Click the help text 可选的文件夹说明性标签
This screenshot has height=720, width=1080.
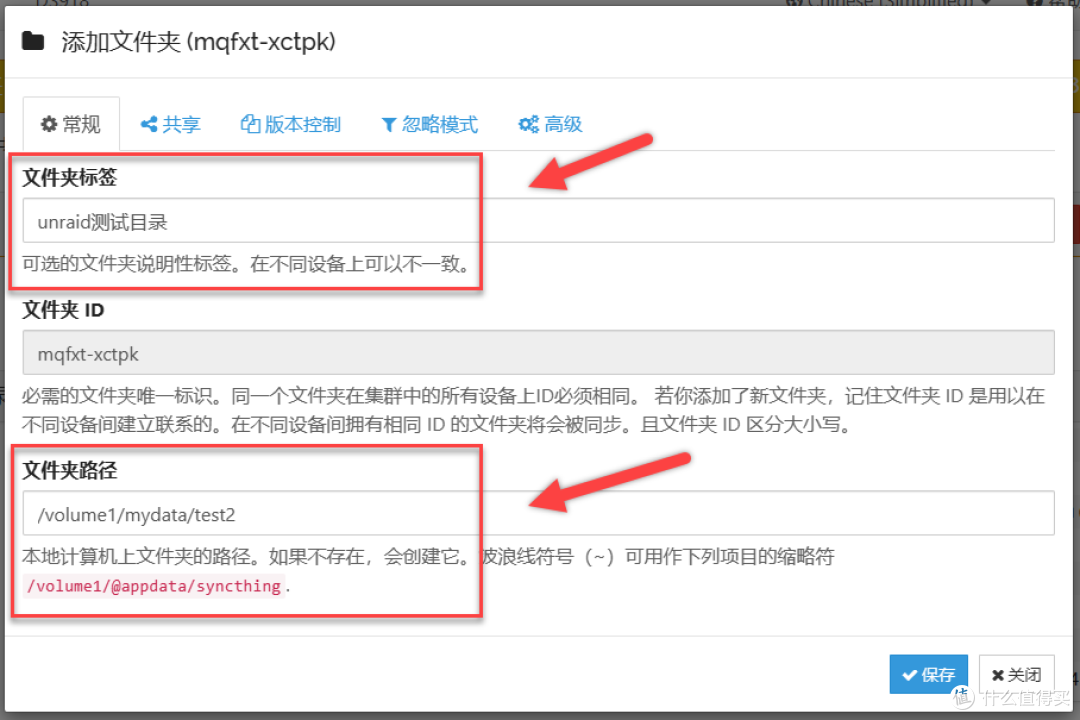click(246, 264)
